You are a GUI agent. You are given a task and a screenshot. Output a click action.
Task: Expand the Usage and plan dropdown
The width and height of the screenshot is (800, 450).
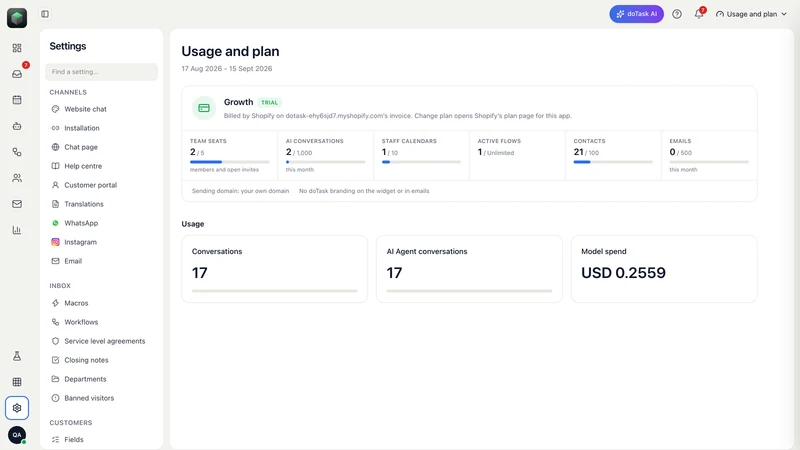[751, 14]
